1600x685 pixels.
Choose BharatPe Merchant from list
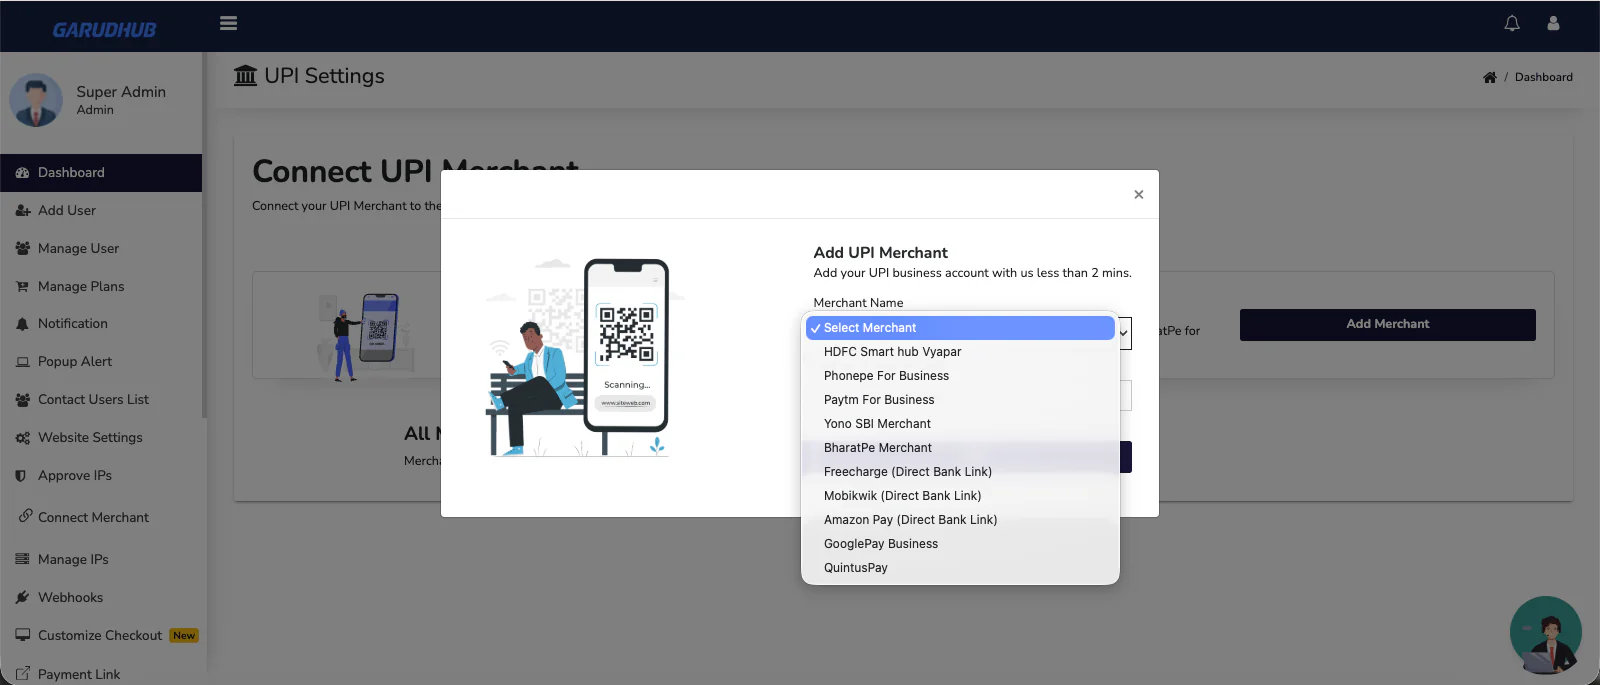click(877, 448)
